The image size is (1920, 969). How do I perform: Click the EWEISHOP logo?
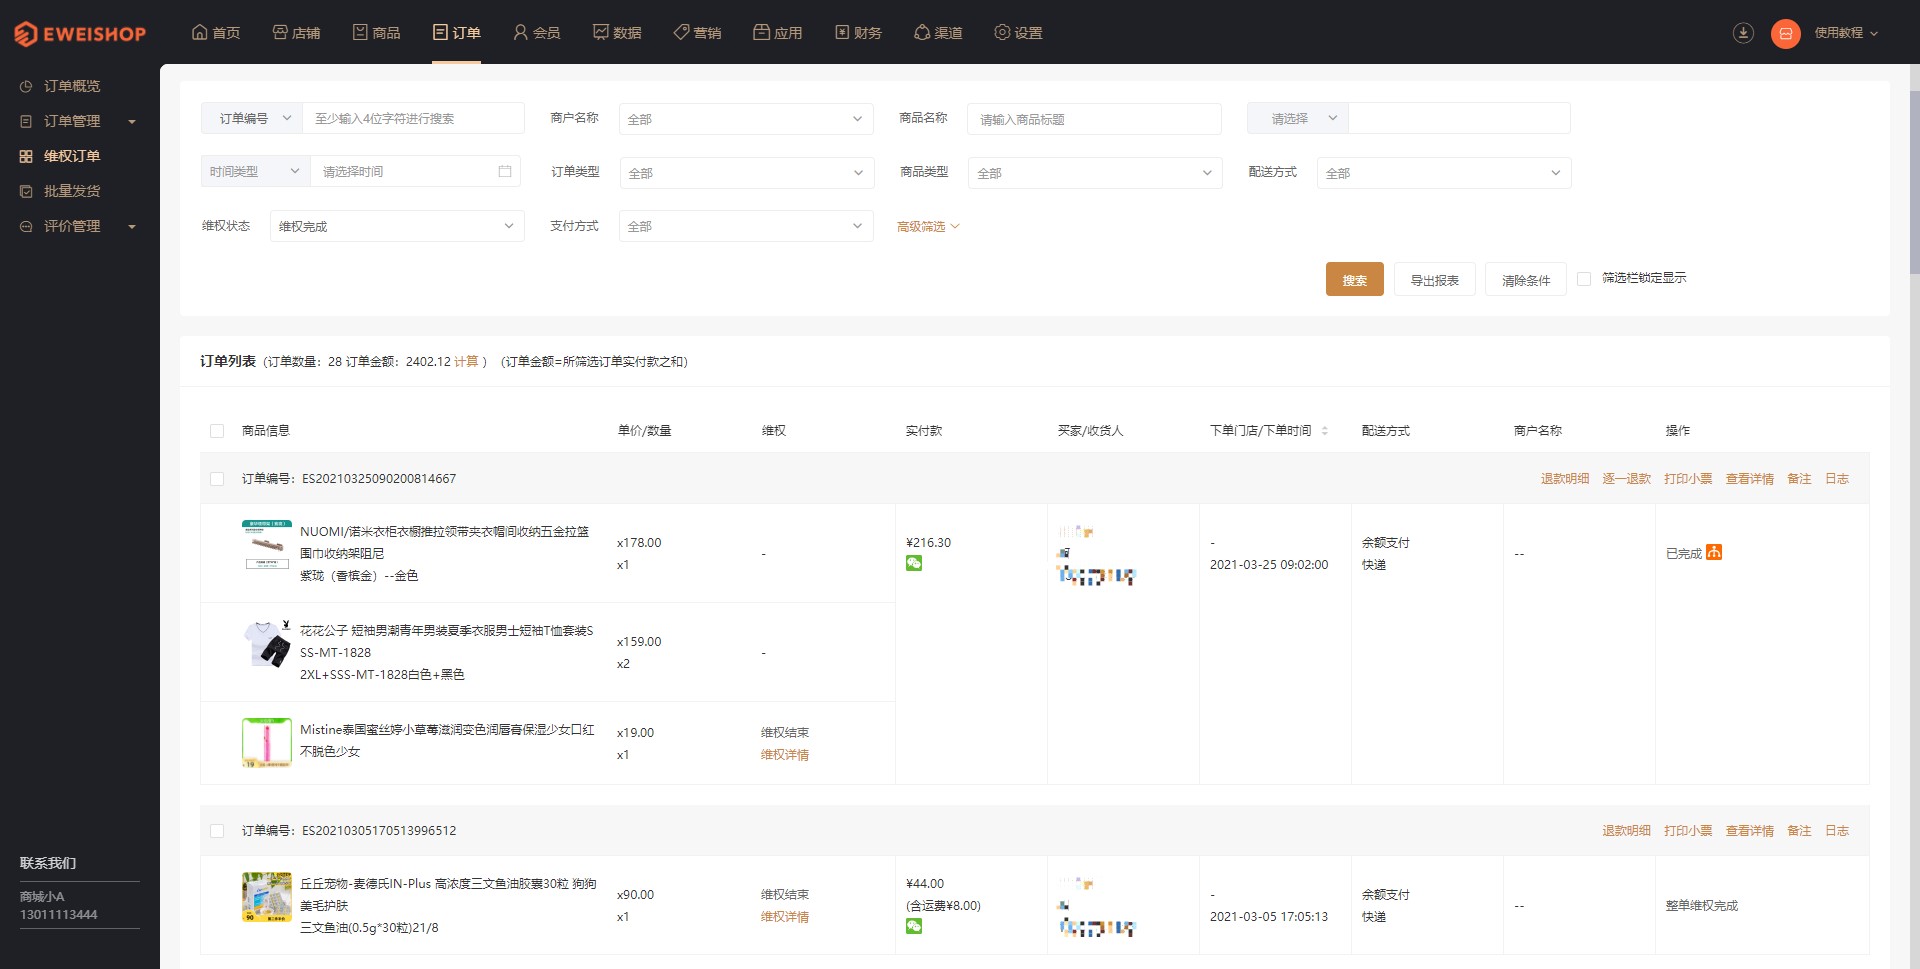click(x=80, y=33)
